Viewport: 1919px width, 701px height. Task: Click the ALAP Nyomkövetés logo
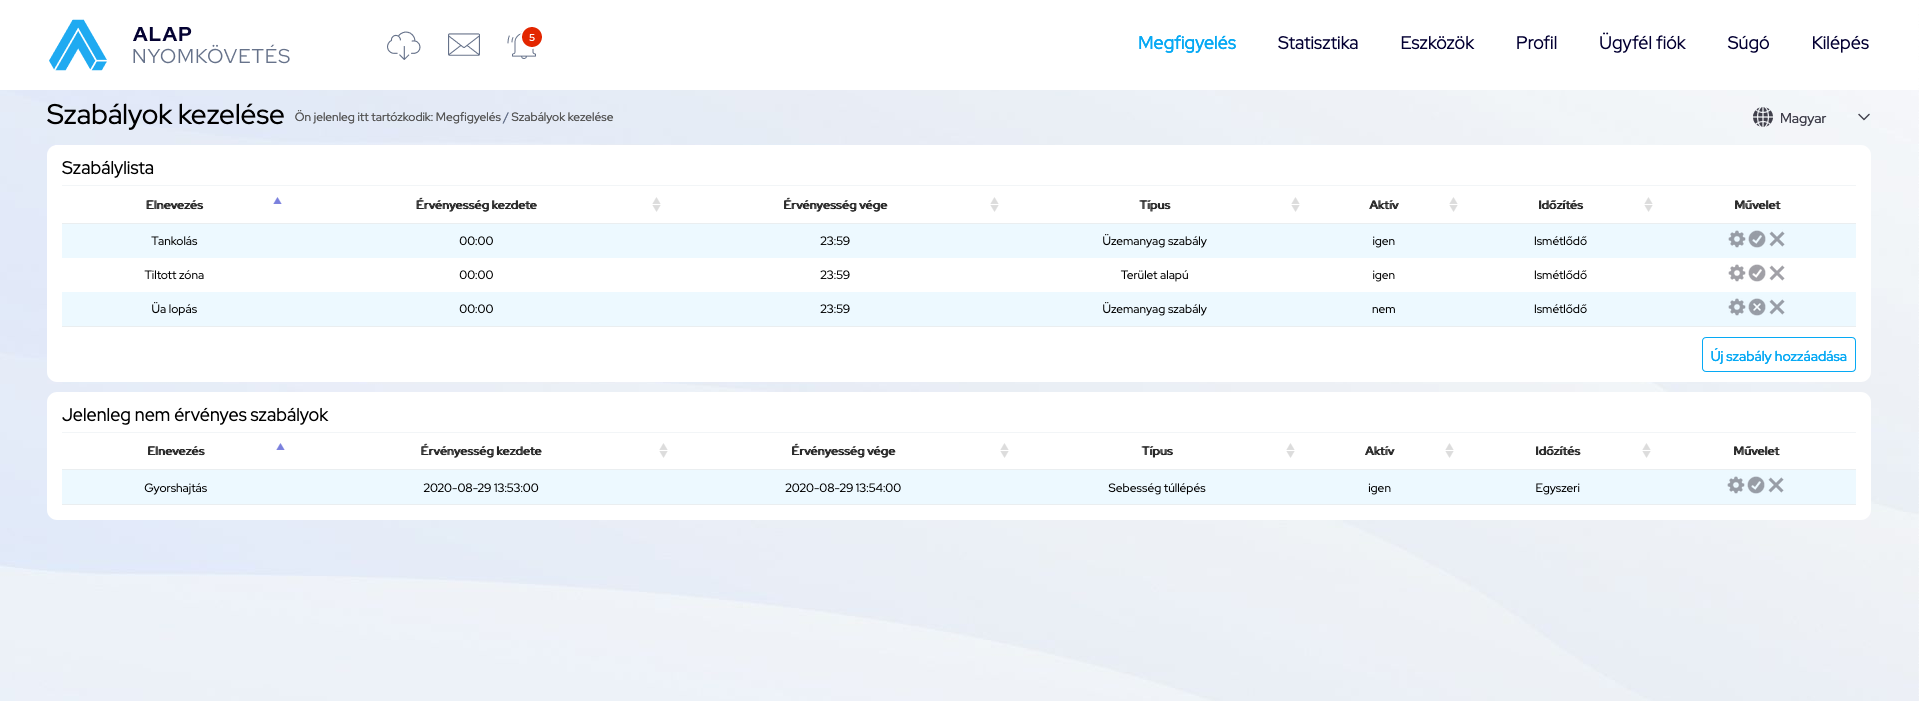[x=170, y=45]
